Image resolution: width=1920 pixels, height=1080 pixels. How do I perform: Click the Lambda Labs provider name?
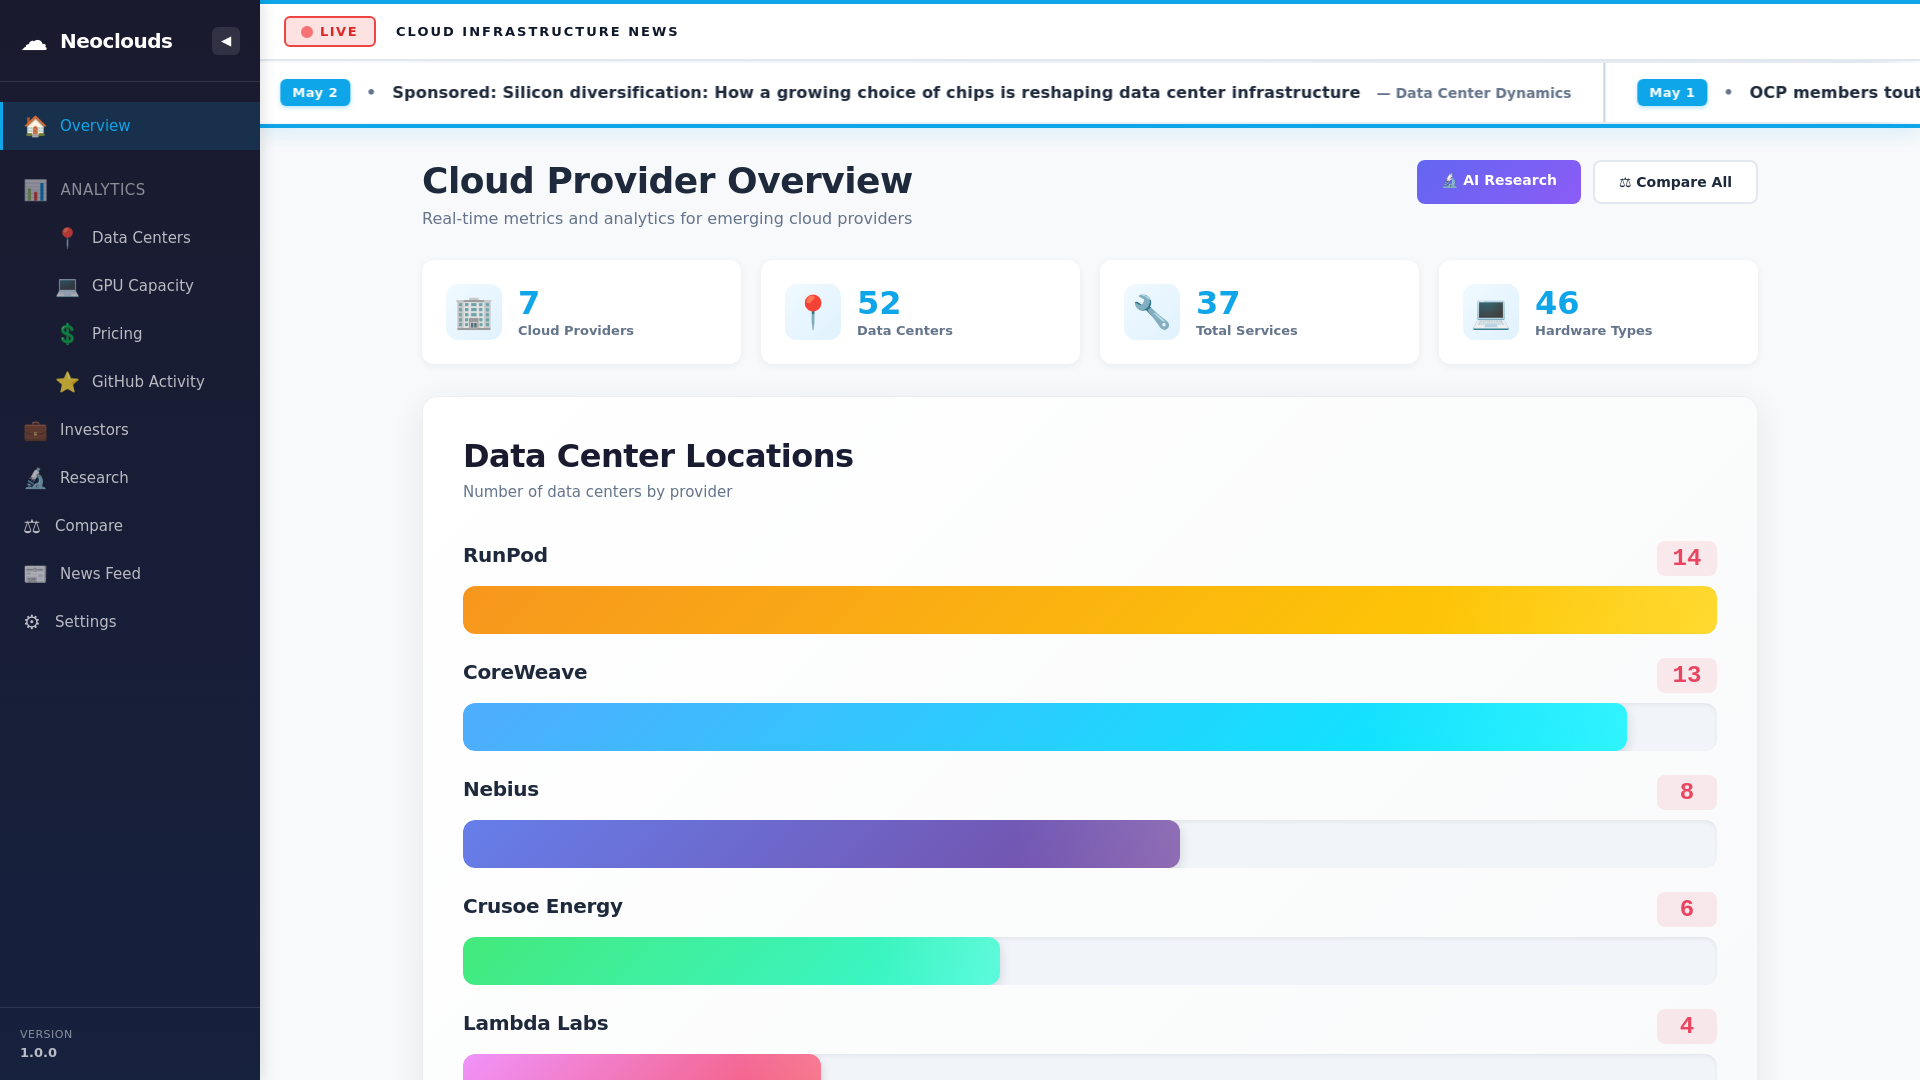tap(536, 1024)
